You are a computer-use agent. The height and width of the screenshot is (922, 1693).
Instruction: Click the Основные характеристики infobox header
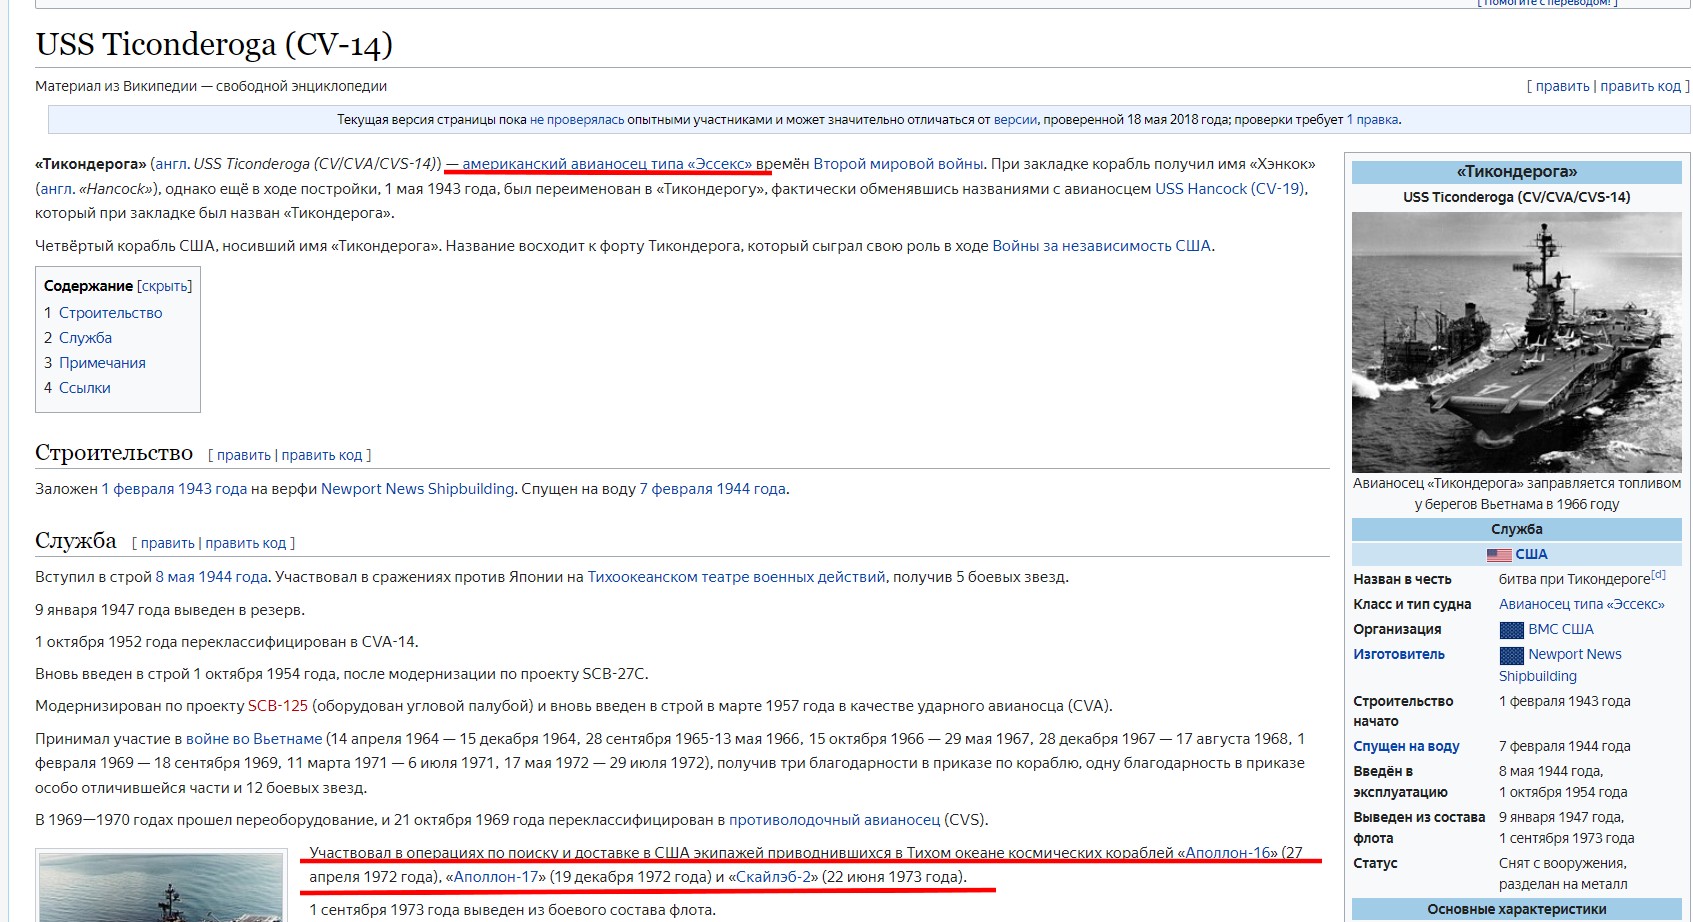[x=1516, y=909]
